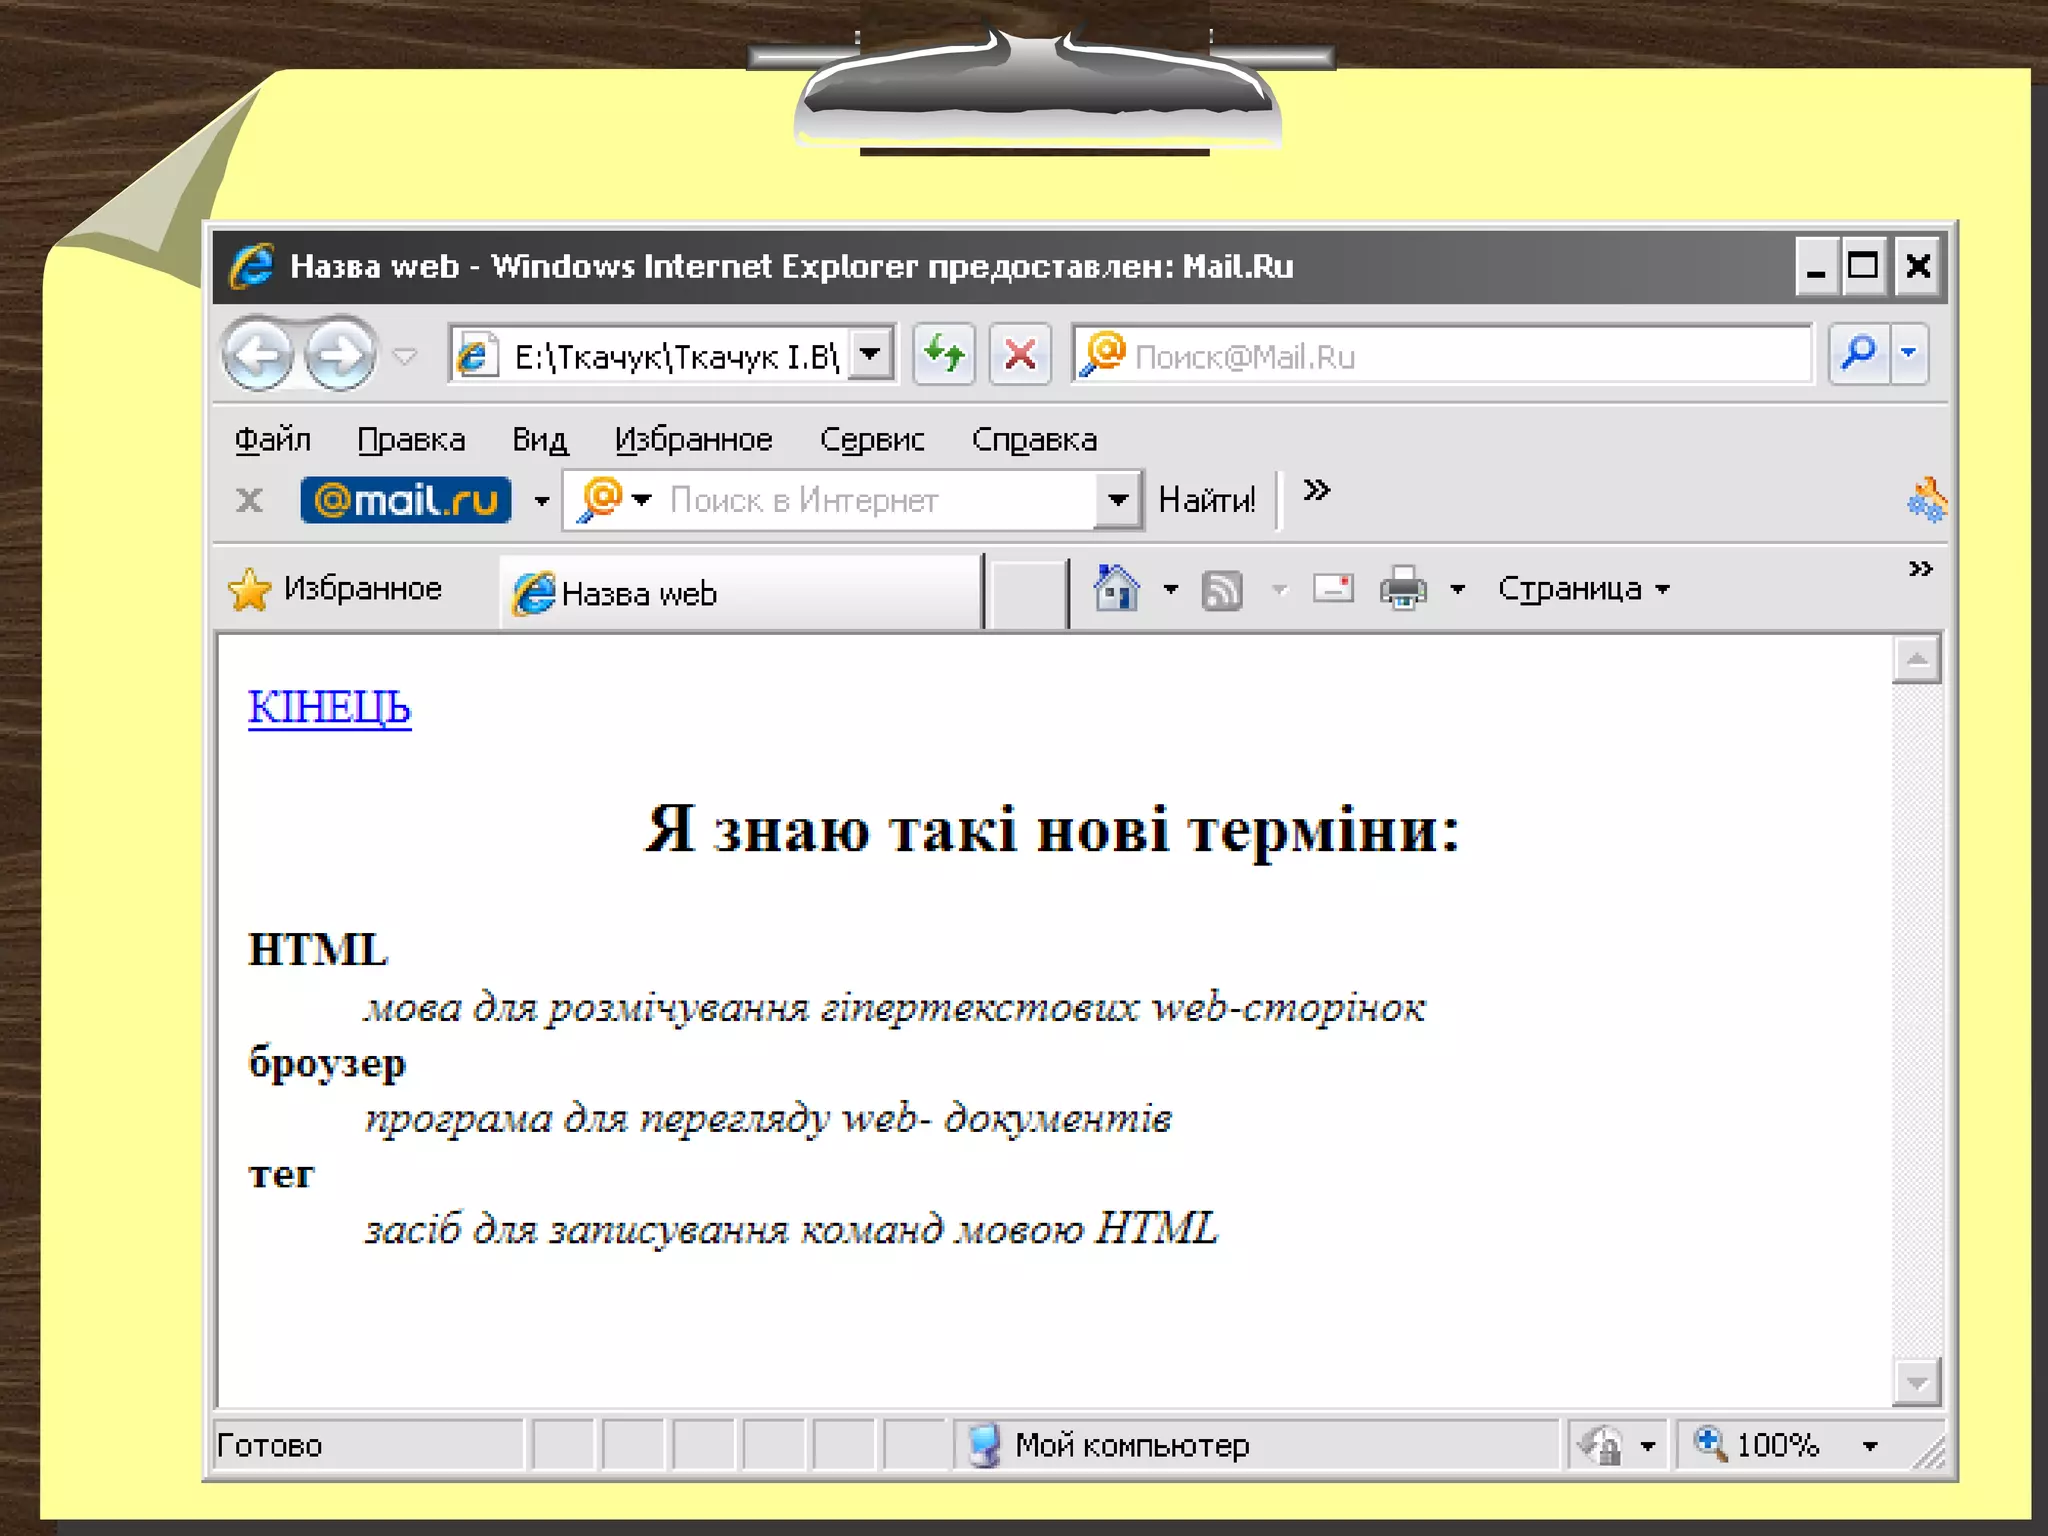Click the magnifier search button
The image size is (2048, 1536).
point(1859,354)
